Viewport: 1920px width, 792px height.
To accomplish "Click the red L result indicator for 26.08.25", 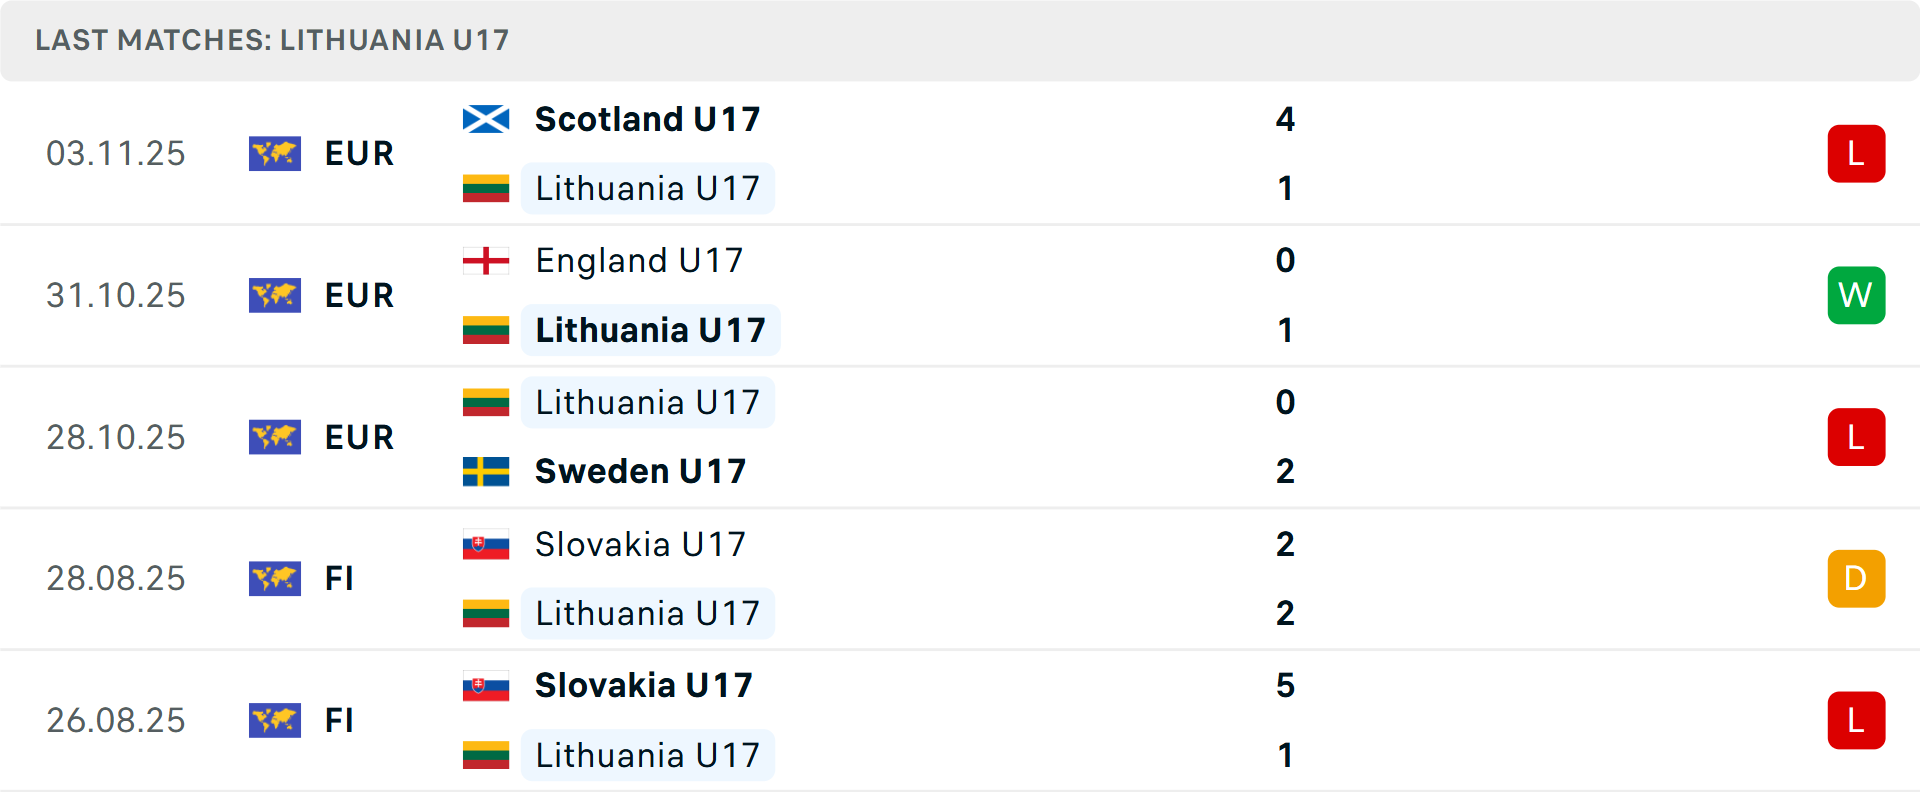I will pos(1857,720).
